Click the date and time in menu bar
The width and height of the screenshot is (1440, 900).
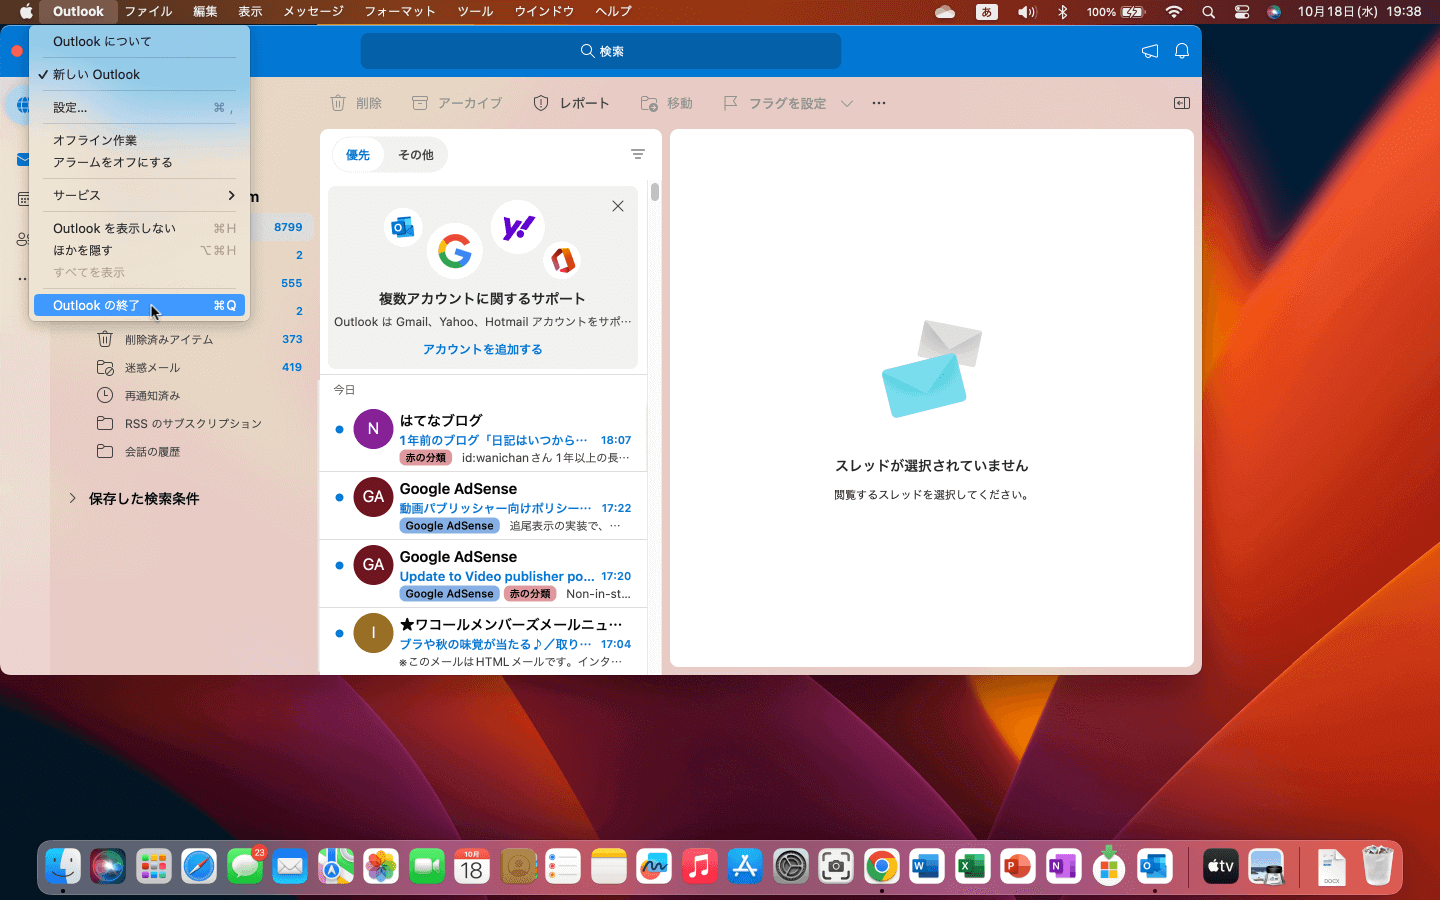pos(1359,12)
